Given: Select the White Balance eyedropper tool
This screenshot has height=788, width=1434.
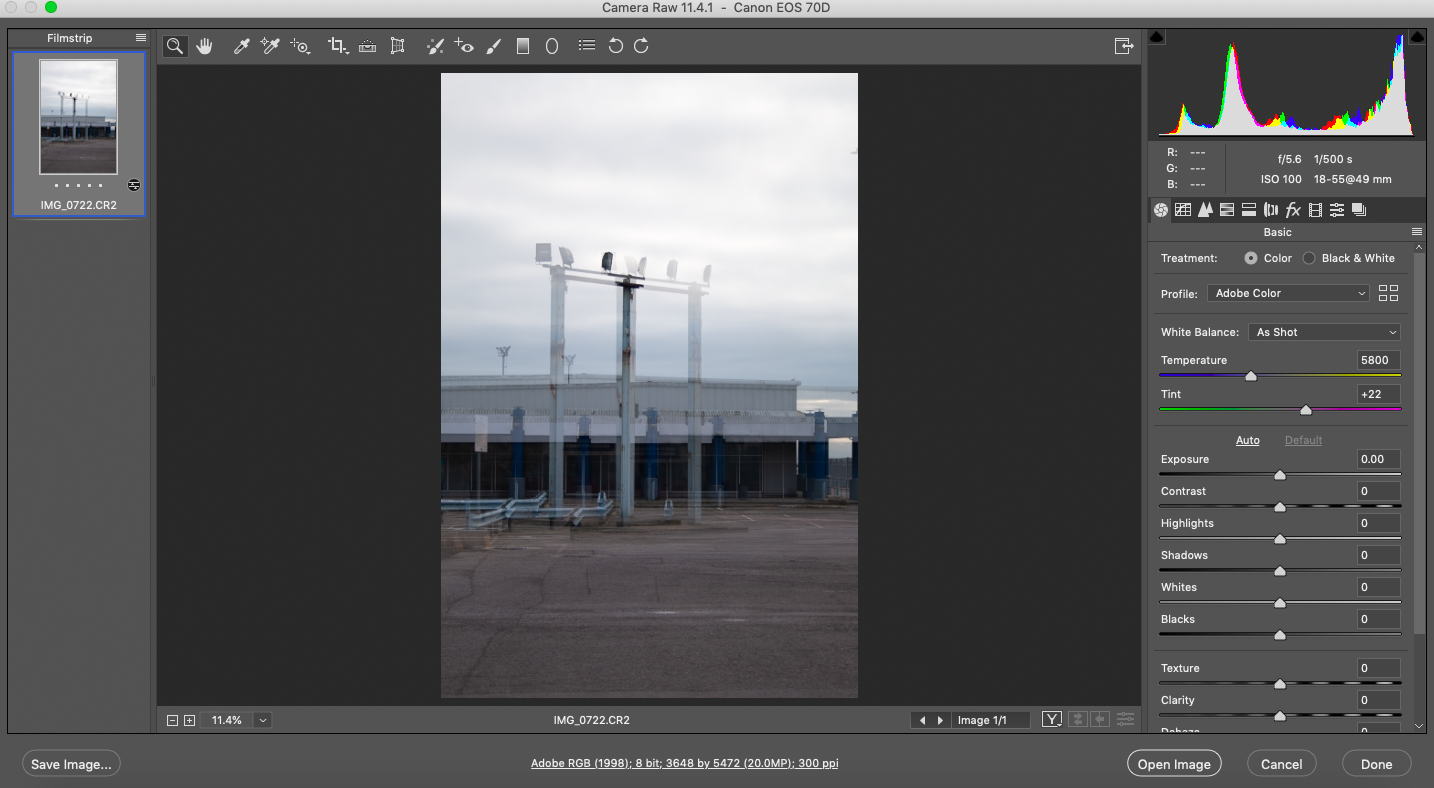Looking at the screenshot, I should pos(241,46).
